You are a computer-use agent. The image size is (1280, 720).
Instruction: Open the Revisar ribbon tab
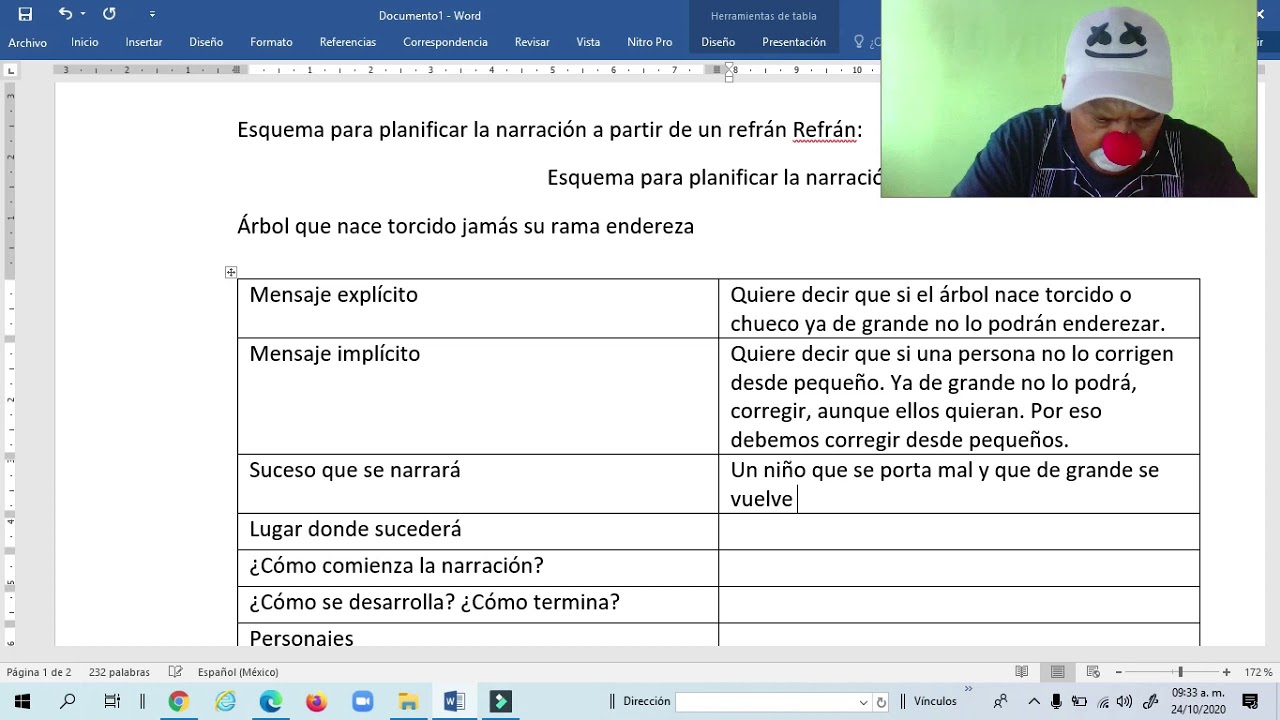[532, 42]
